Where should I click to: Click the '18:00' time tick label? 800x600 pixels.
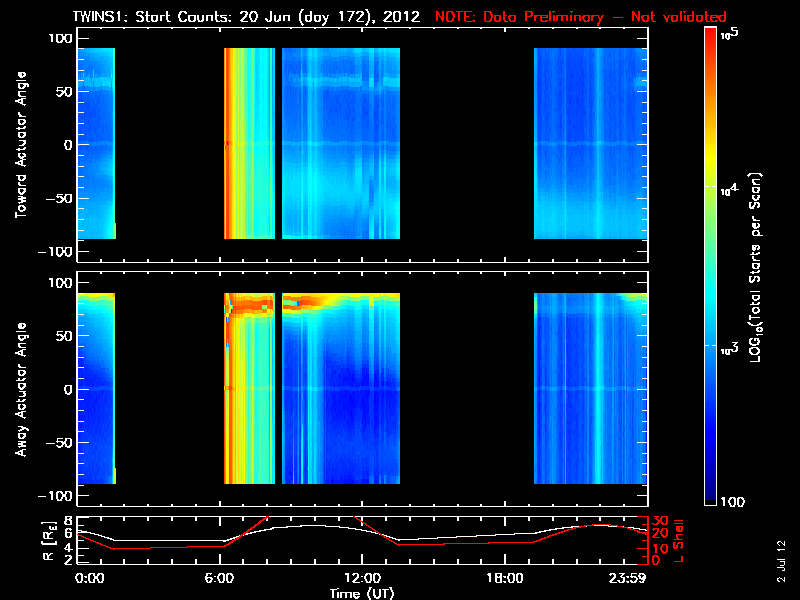505,578
